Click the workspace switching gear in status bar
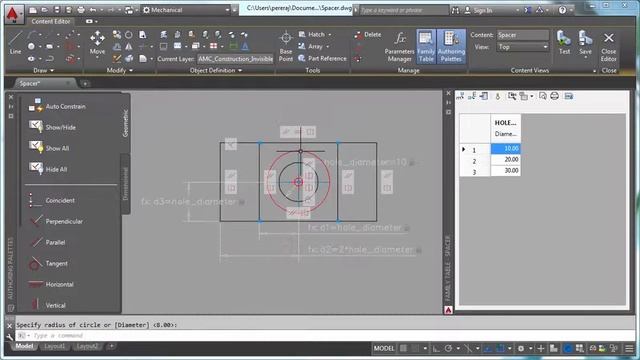This screenshot has height=360, width=640. (521, 348)
